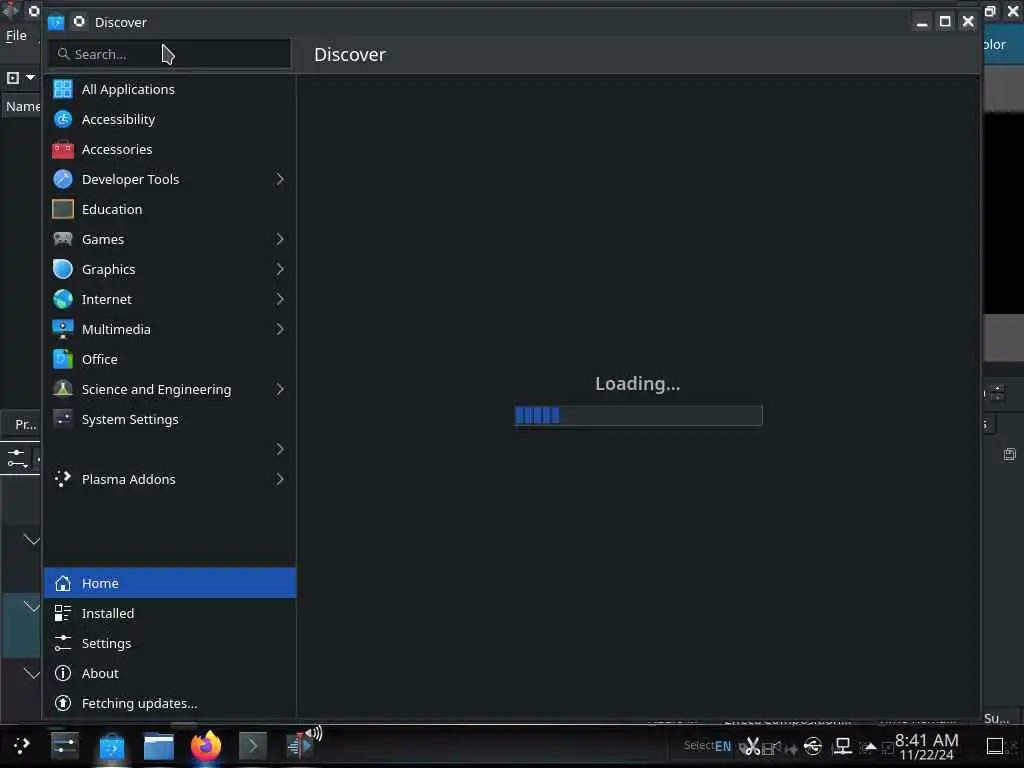
Task: Select the Games gamepad icon
Action: 63,239
